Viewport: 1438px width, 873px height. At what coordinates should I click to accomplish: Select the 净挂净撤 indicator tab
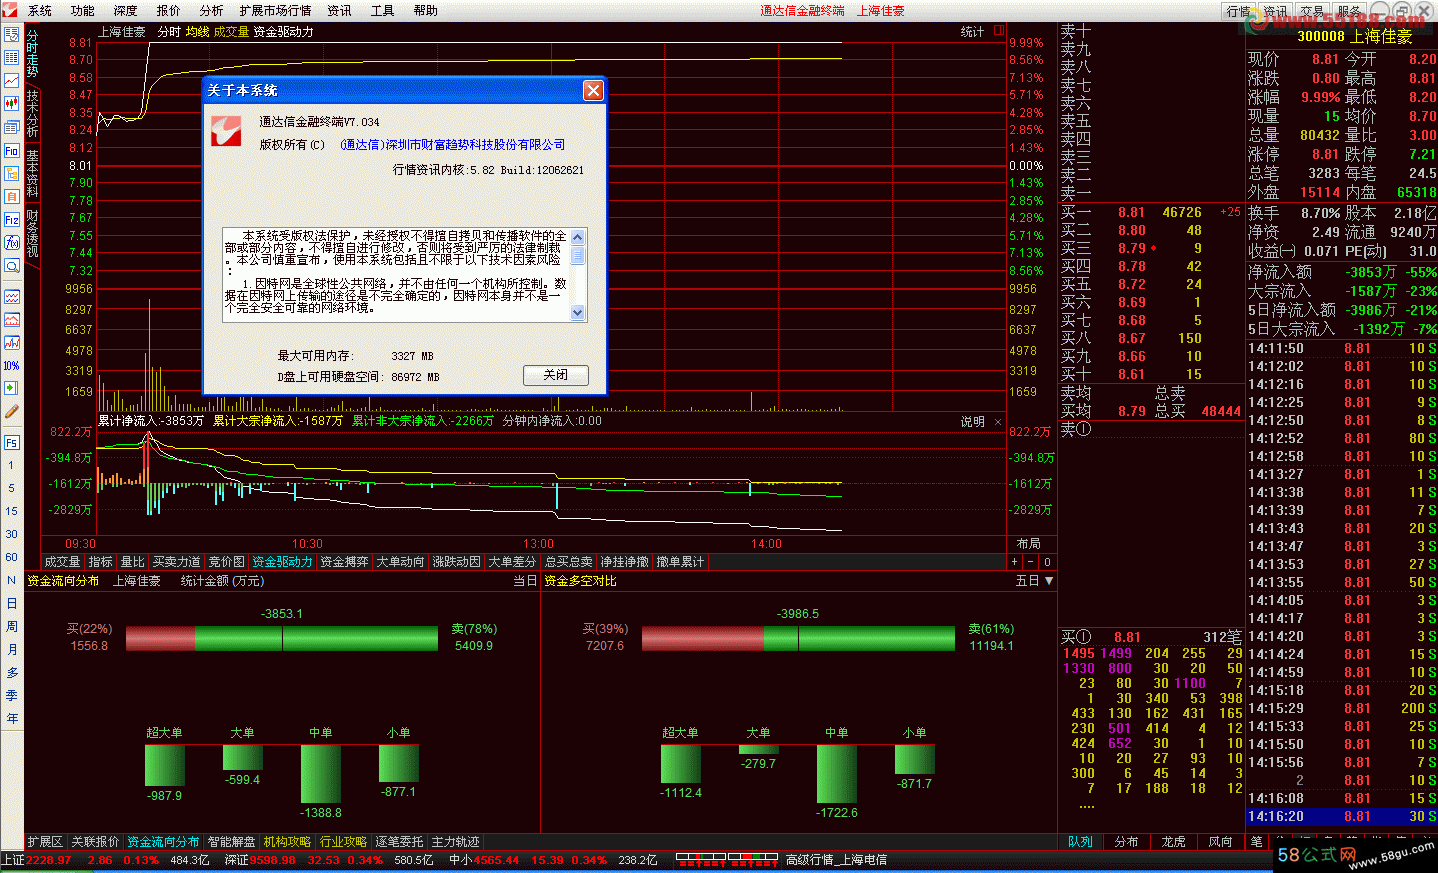point(624,562)
